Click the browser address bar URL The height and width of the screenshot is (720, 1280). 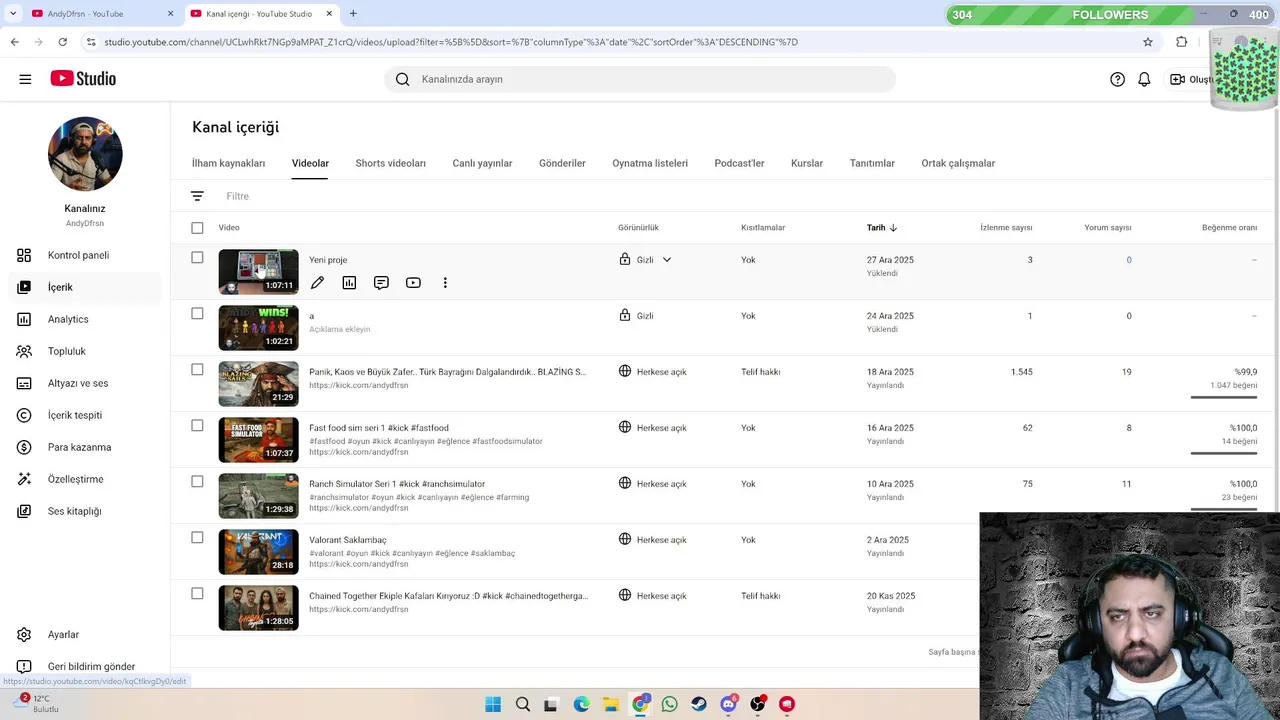451,42
